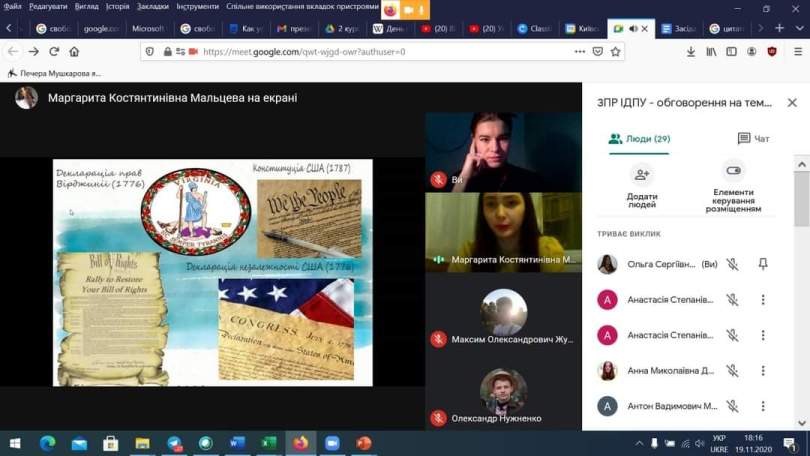Image resolution: width=810 pixels, height=456 pixels.
Task: Show hidden system tray icons
Action: [x=639, y=443]
